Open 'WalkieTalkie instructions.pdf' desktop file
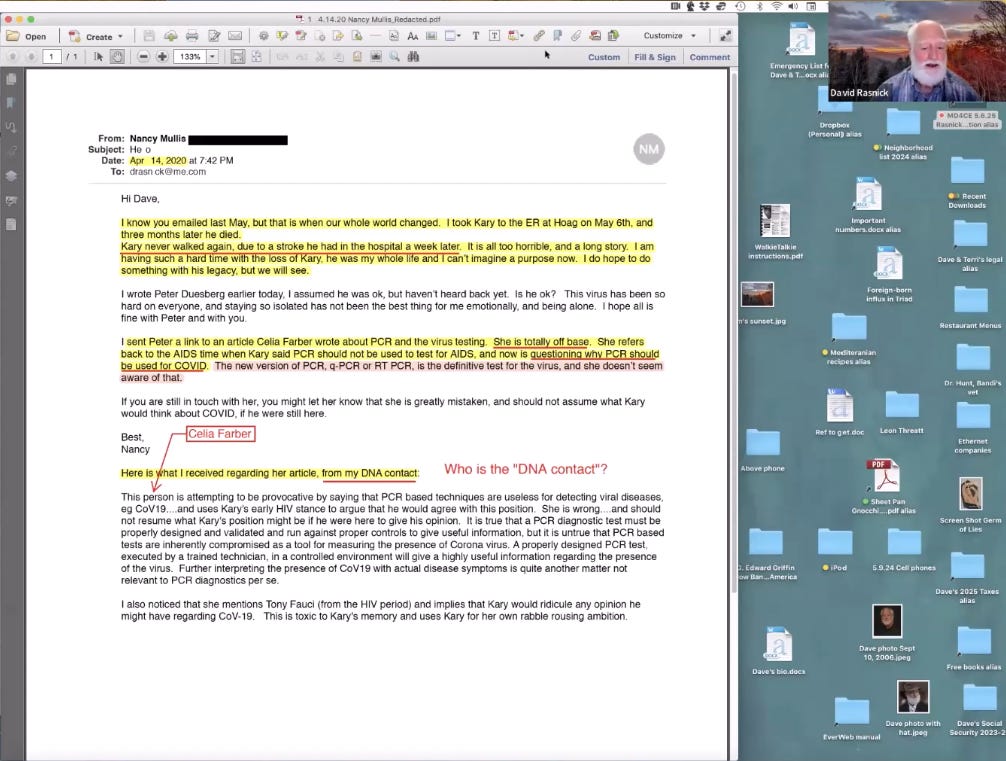 coord(775,232)
